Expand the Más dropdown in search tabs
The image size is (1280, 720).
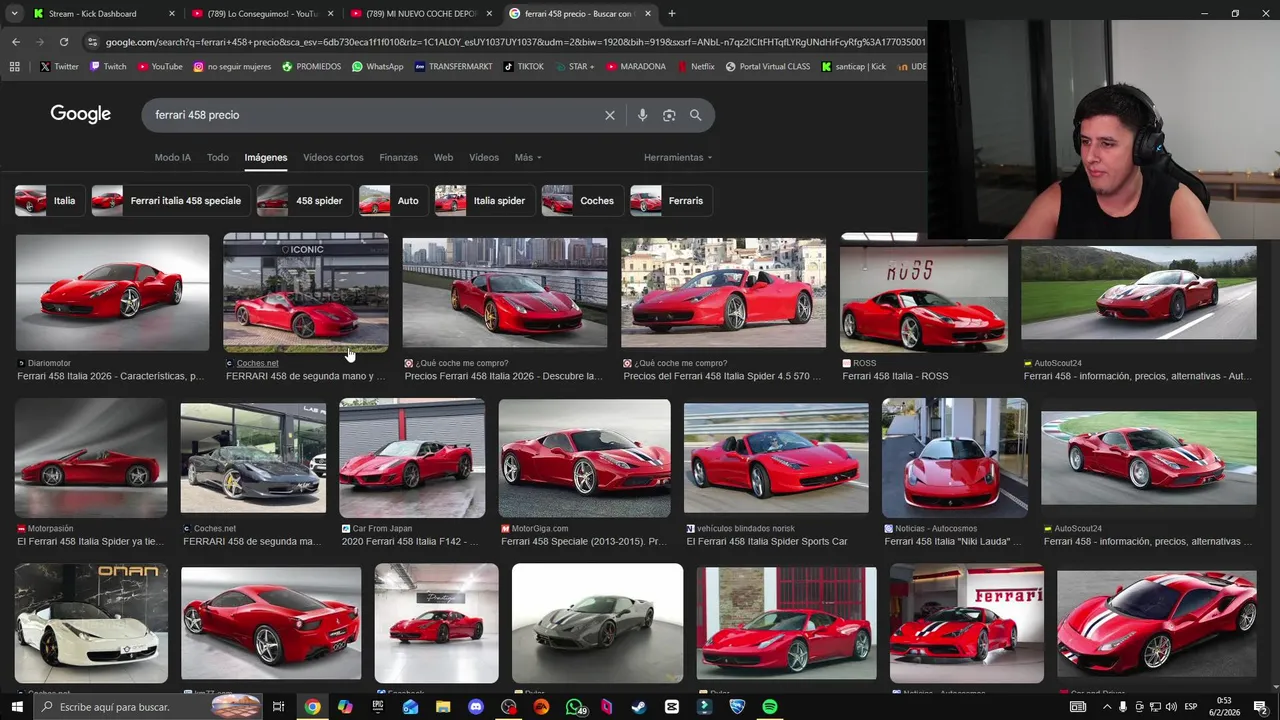click(527, 157)
